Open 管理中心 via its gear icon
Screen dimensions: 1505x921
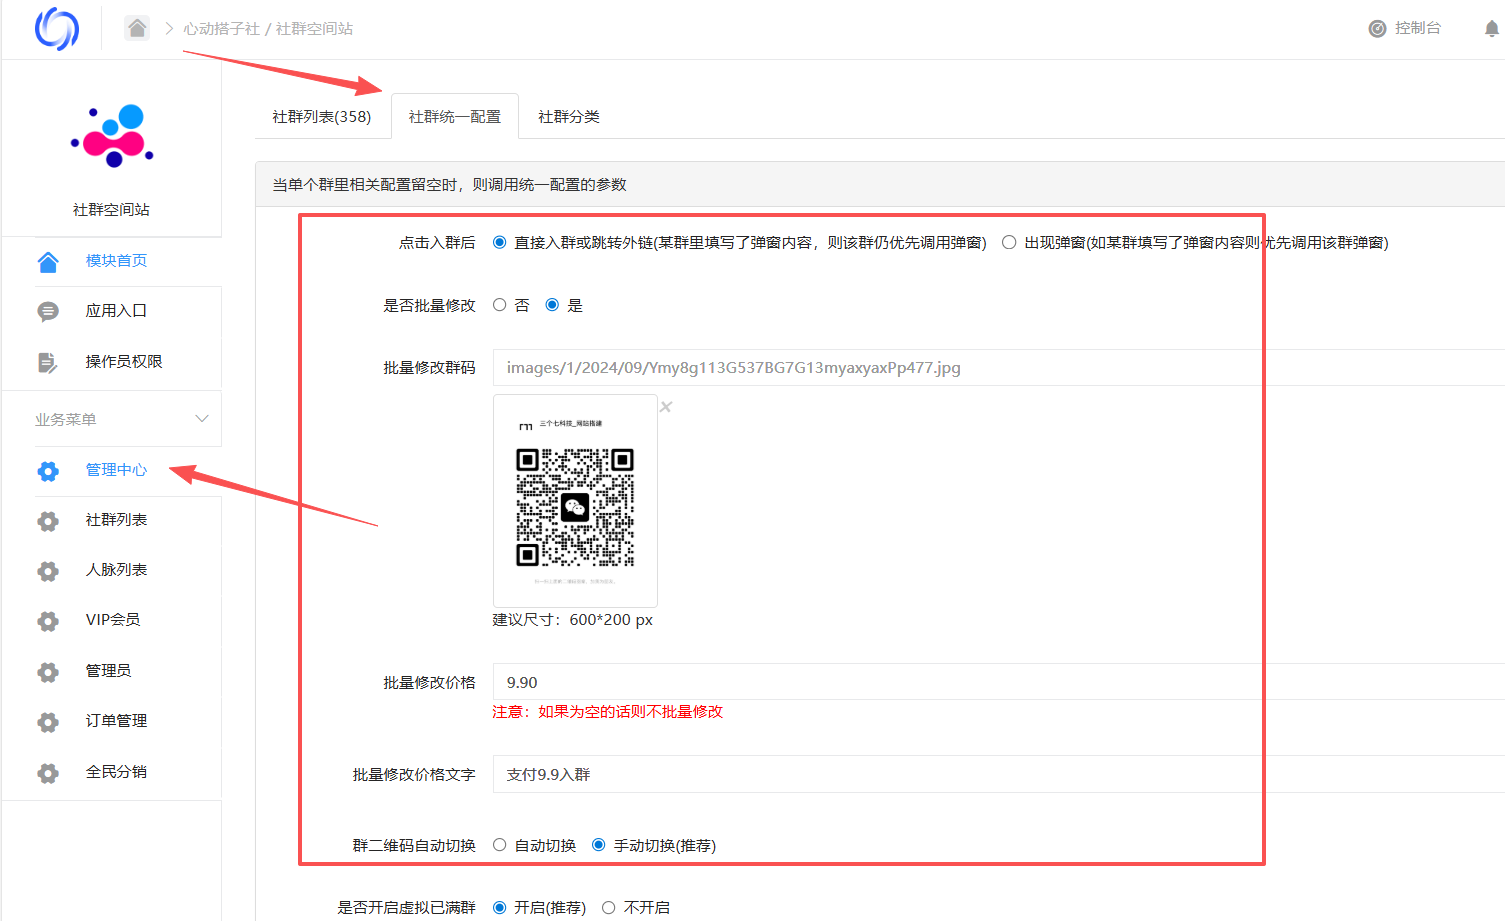pyautogui.click(x=48, y=470)
